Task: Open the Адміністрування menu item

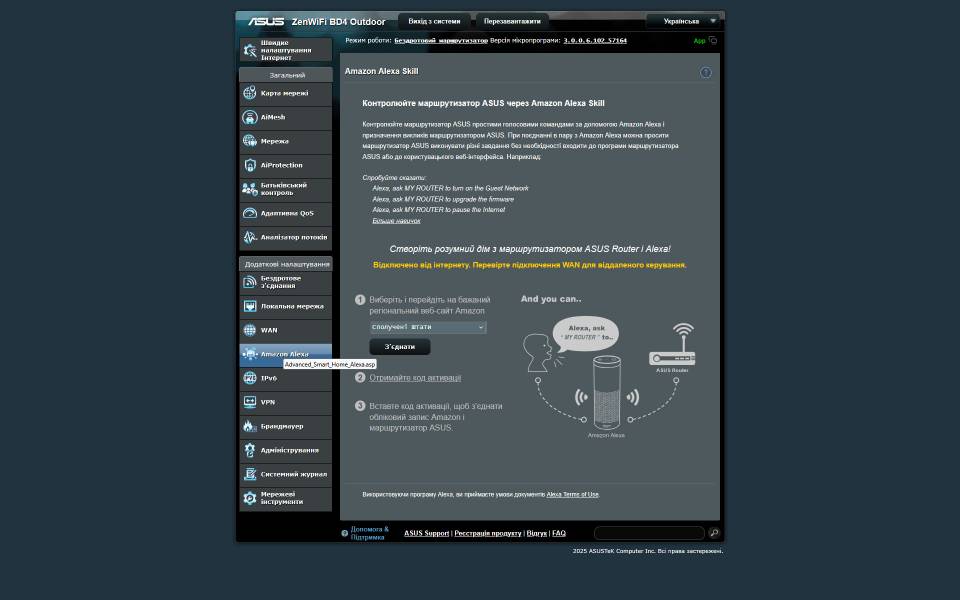Action: point(289,450)
